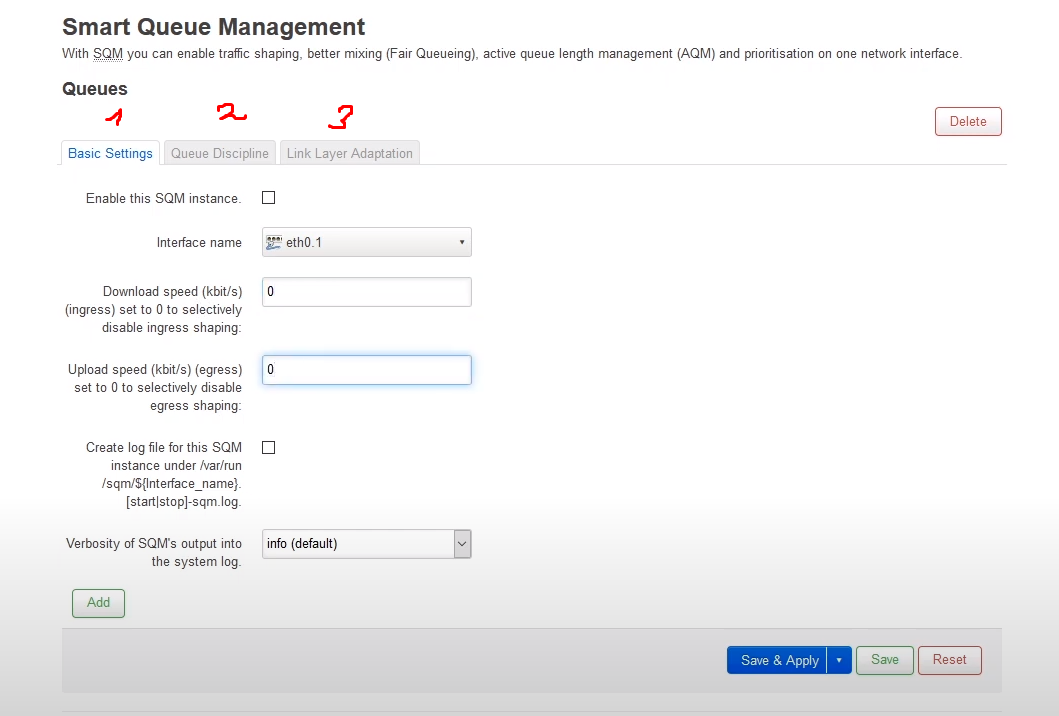Click the green Save button
The image size is (1059, 716).
pos(884,660)
